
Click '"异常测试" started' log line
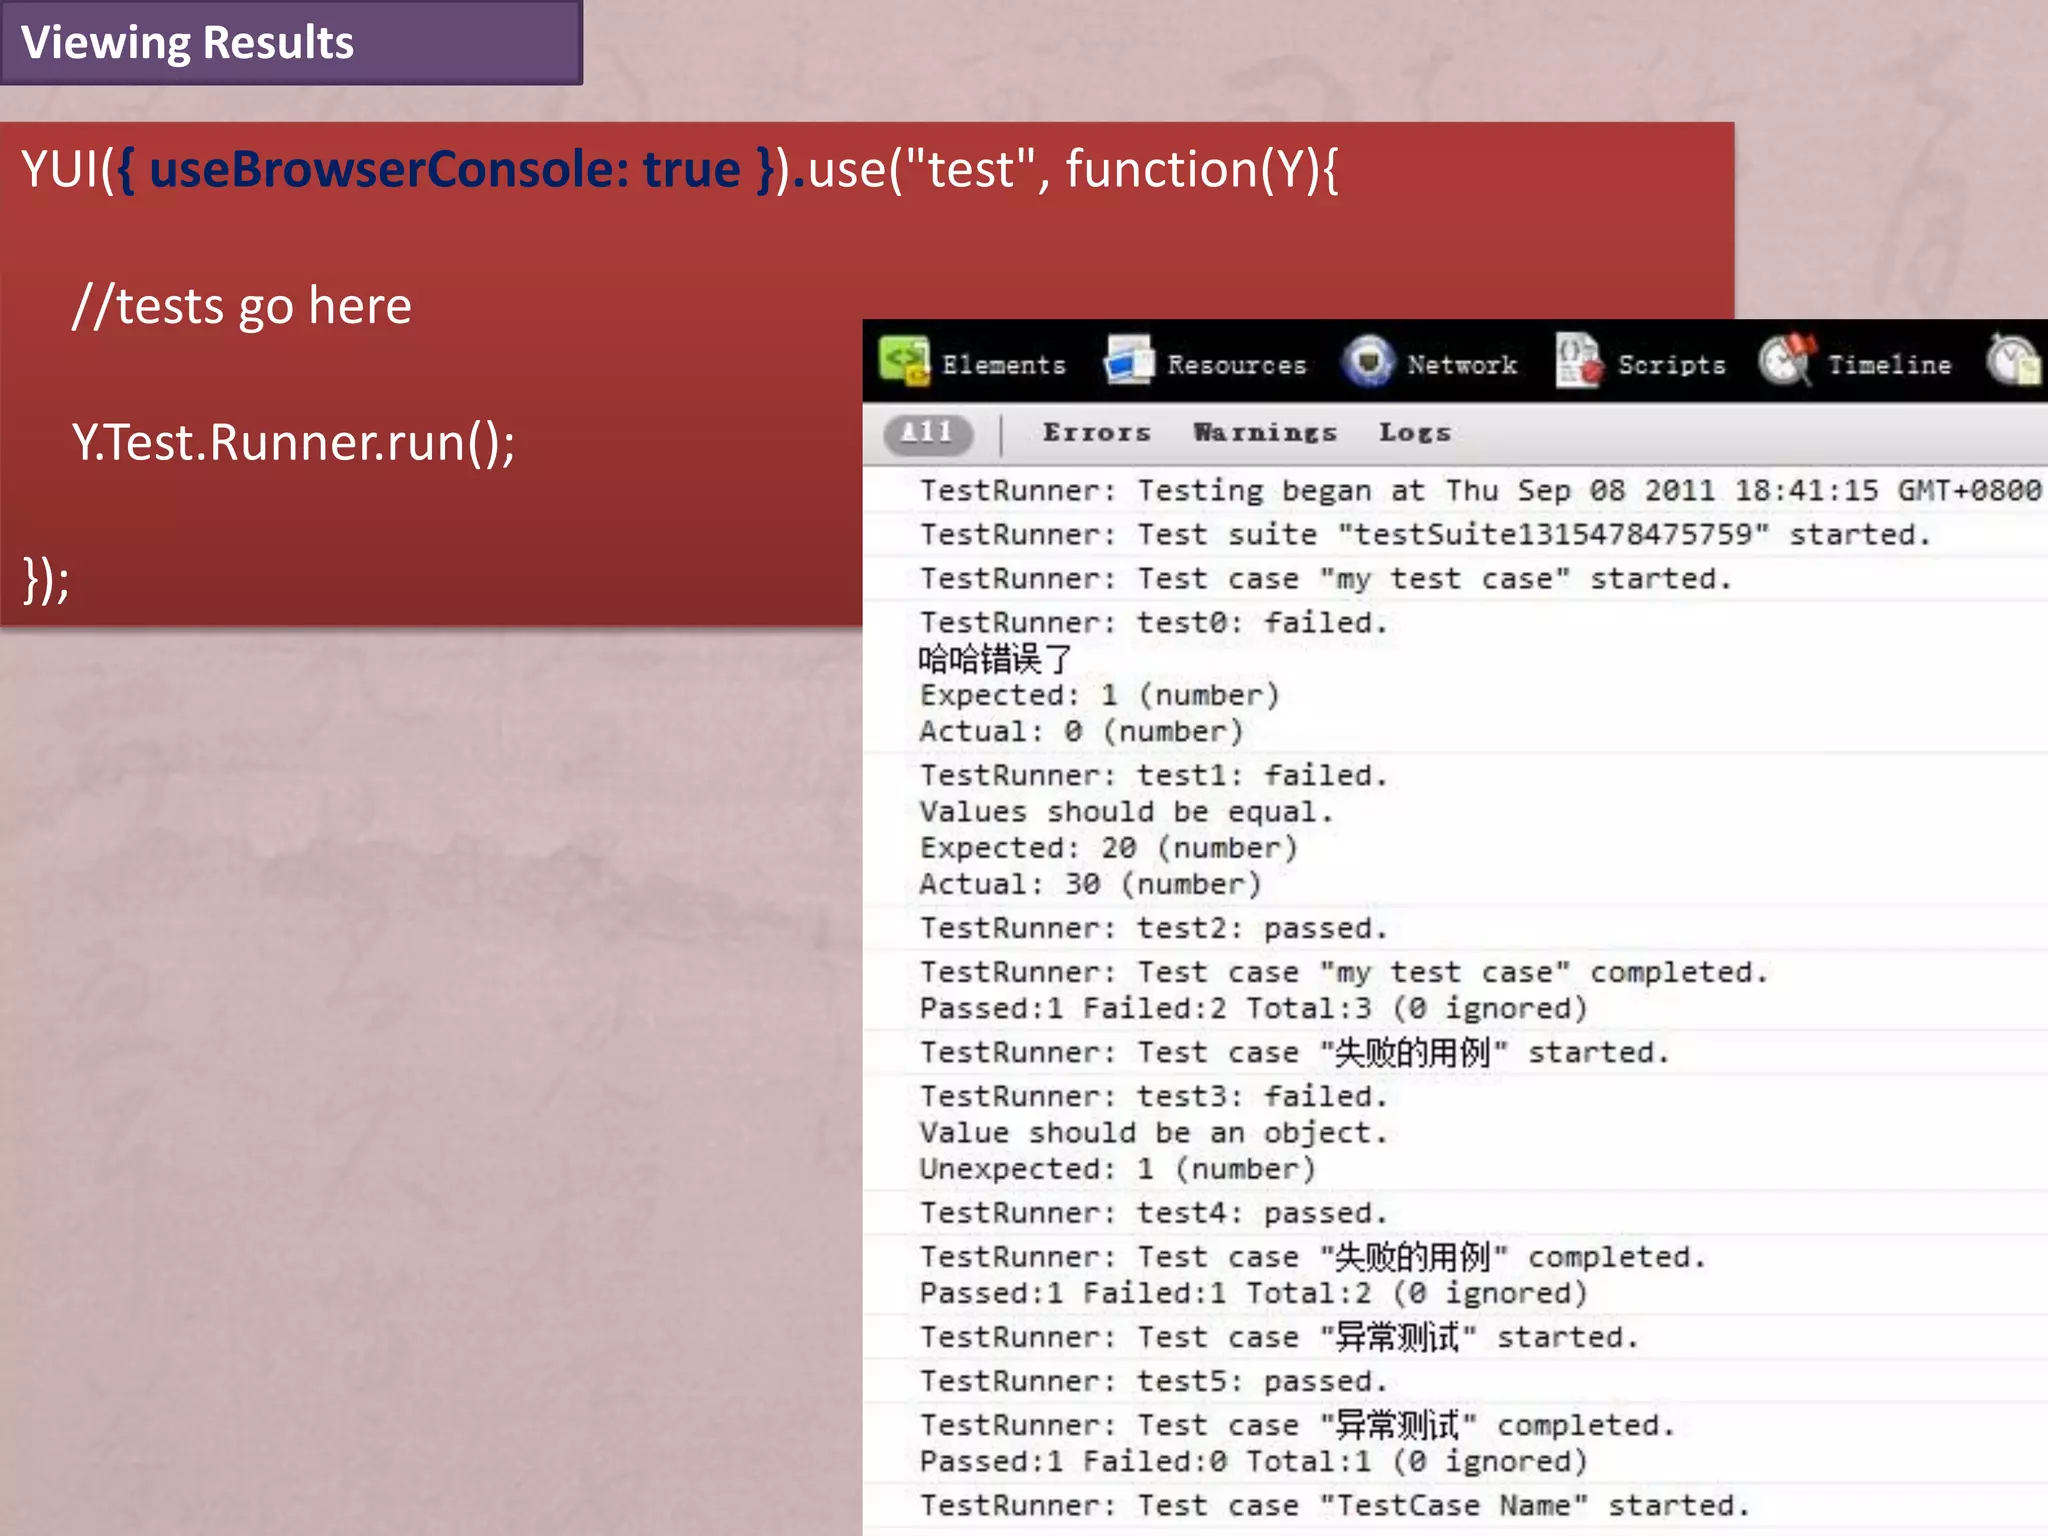point(1279,1338)
